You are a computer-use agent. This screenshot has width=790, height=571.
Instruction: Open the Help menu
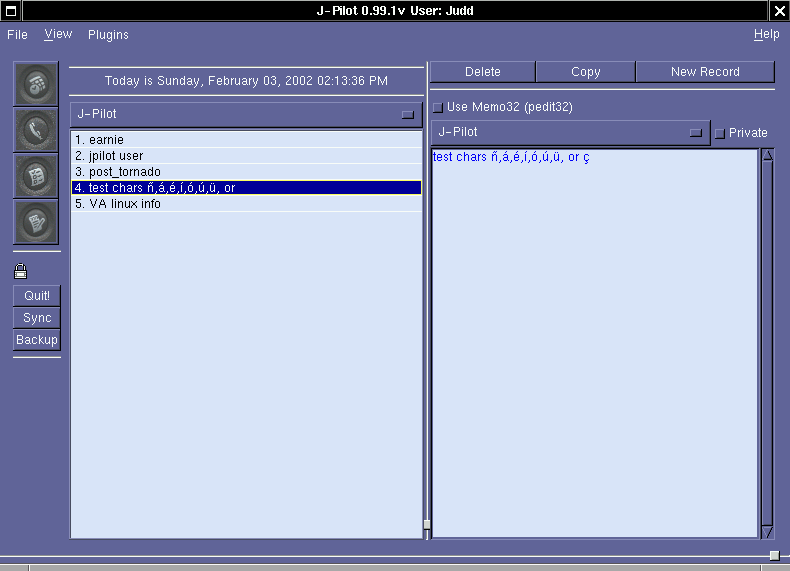766,34
